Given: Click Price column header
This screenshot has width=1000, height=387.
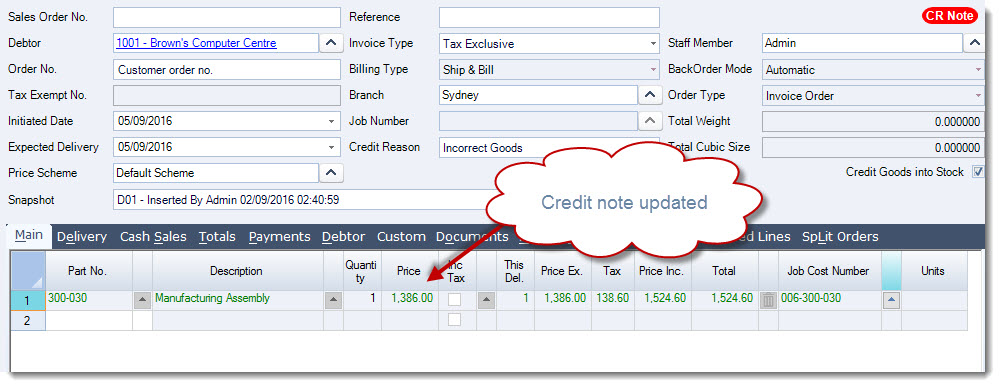Looking at the screenshot, I should (x=409, y=271).
